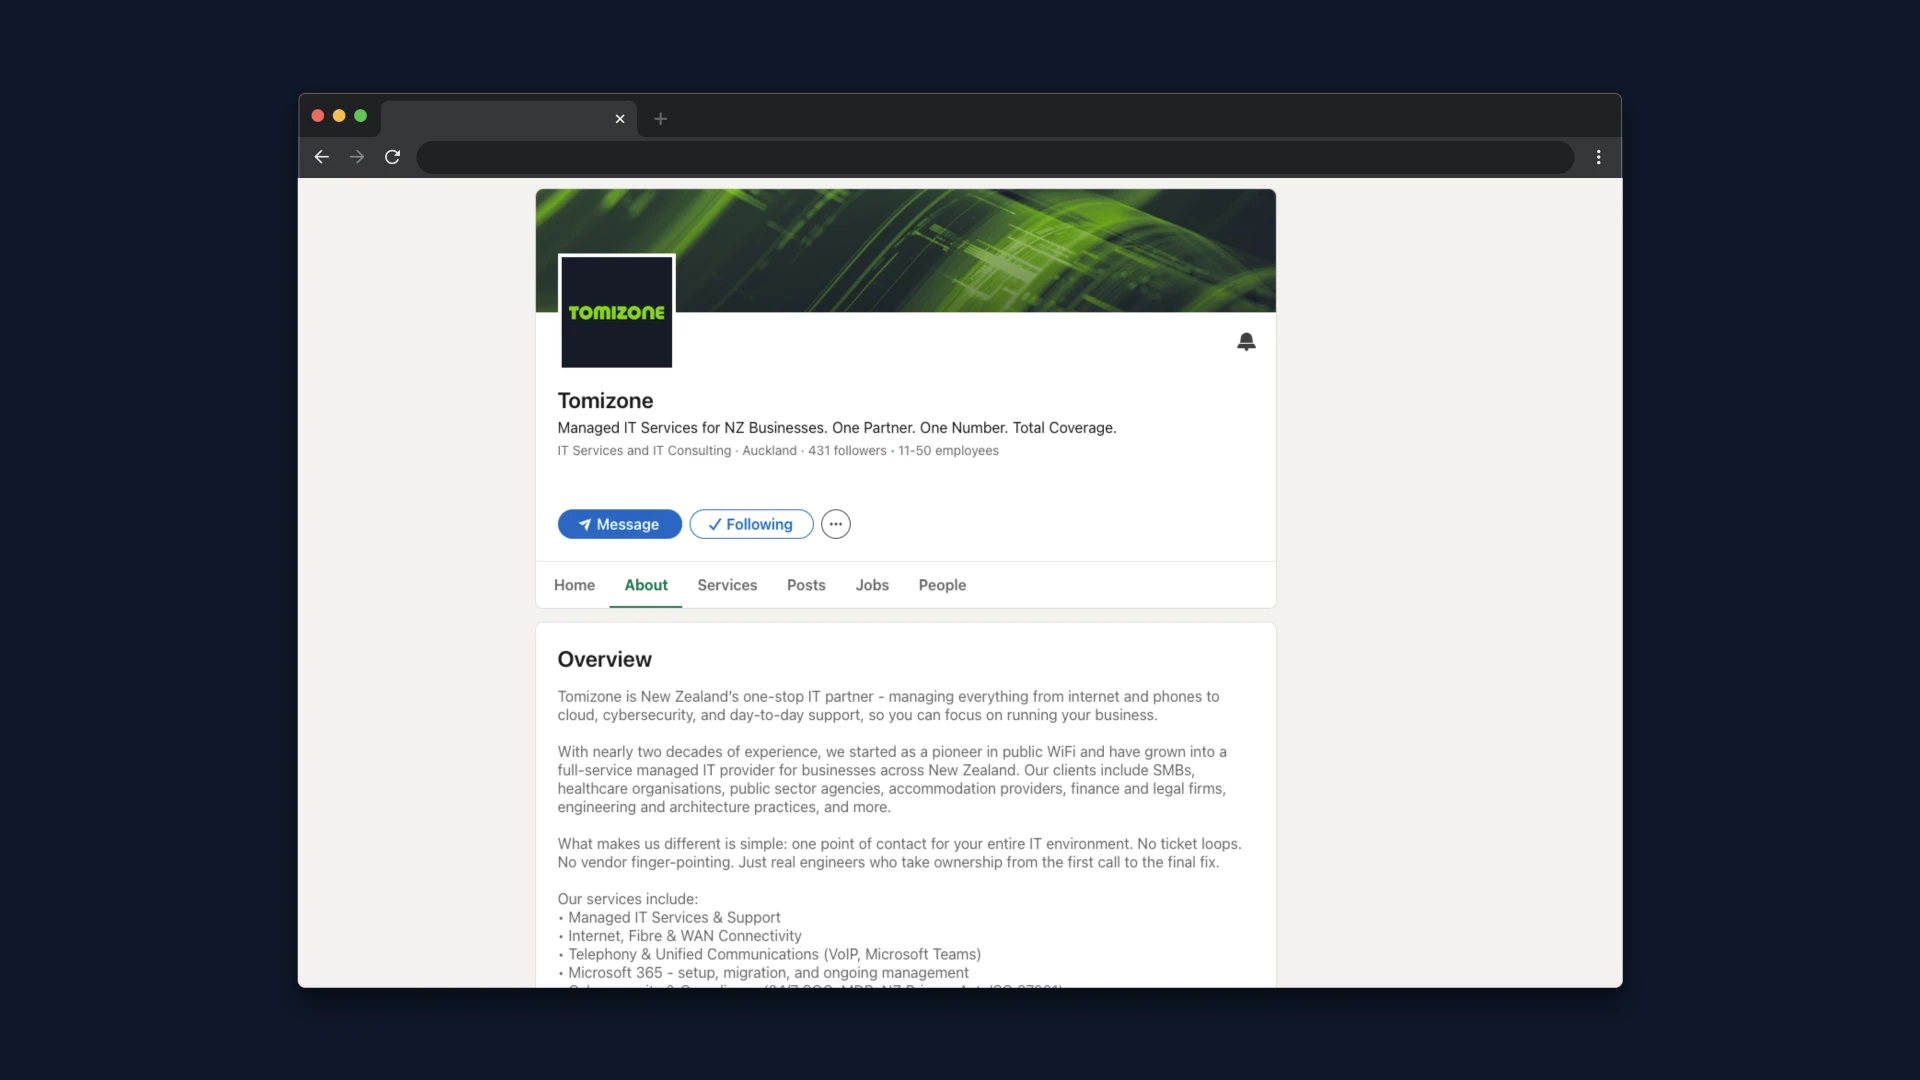Click 'IT Services and IT Consulting' industry text
The height and width of the screenshot is (1080, 1920).
coord(644,451)
